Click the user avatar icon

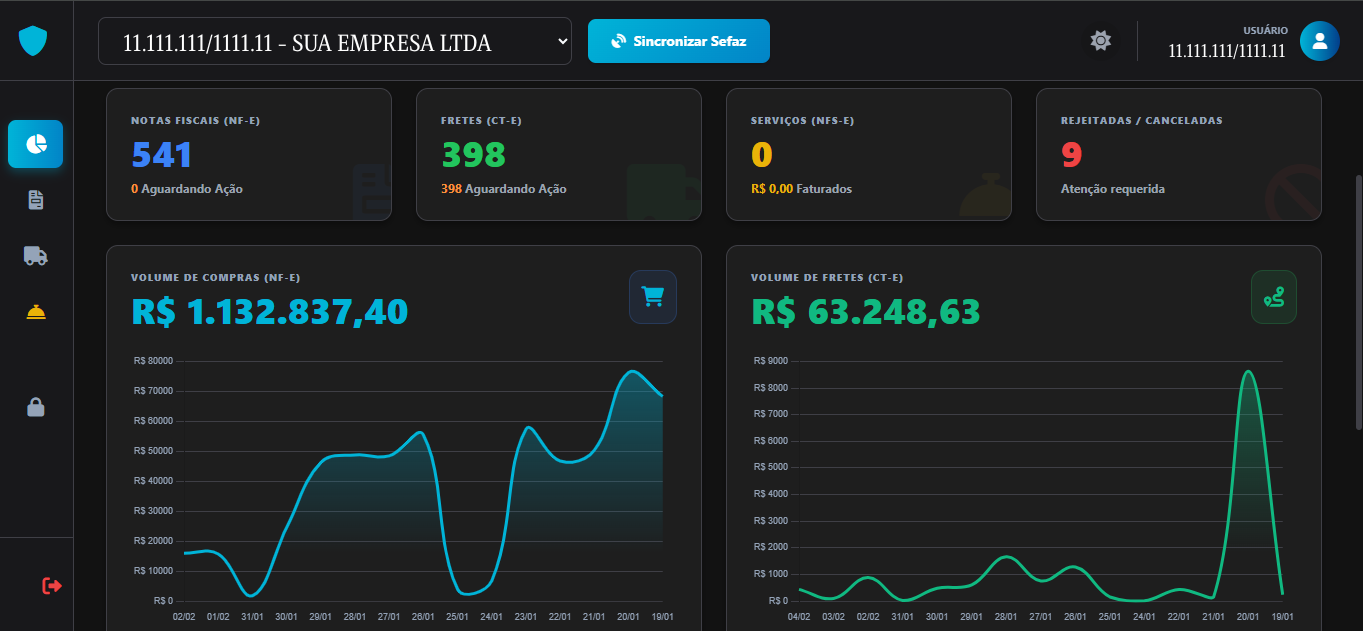(x=1319, y=41)
